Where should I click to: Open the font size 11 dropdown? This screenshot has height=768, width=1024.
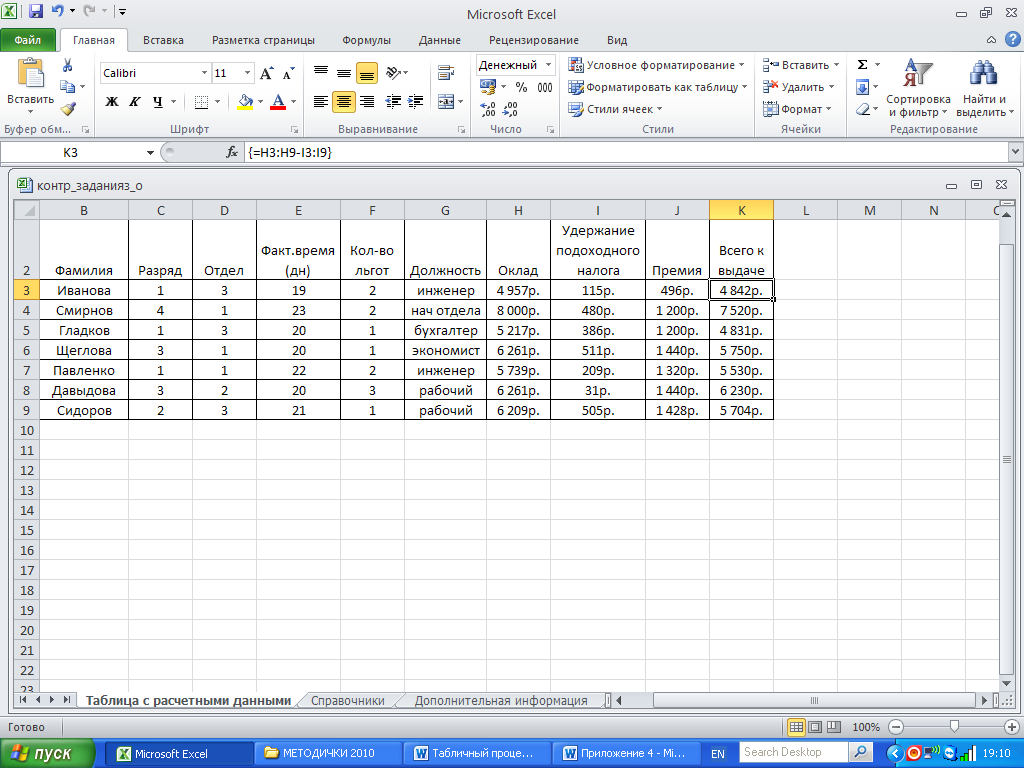pos(248,73)
